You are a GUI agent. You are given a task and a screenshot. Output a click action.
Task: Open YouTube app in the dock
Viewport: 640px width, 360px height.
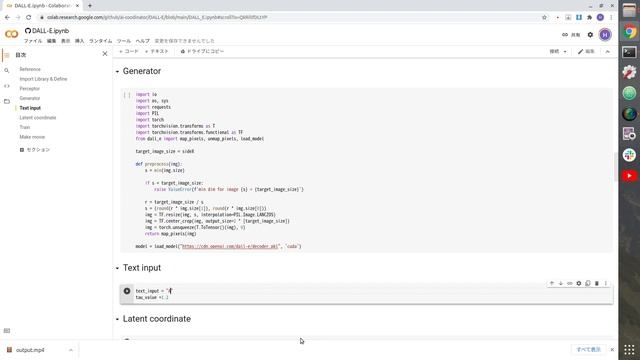pos(629,176)
